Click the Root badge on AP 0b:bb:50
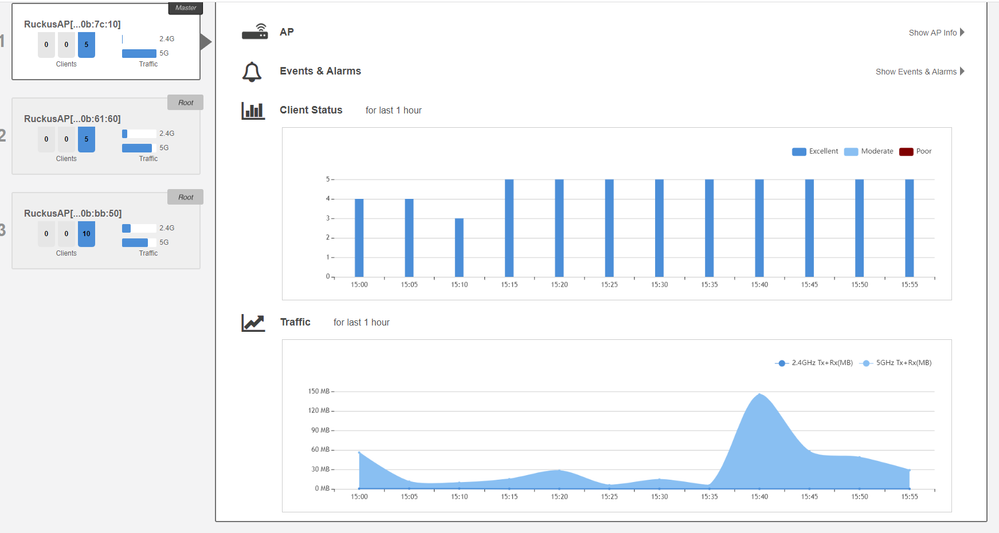999x533 pixels. click(185, 197)
